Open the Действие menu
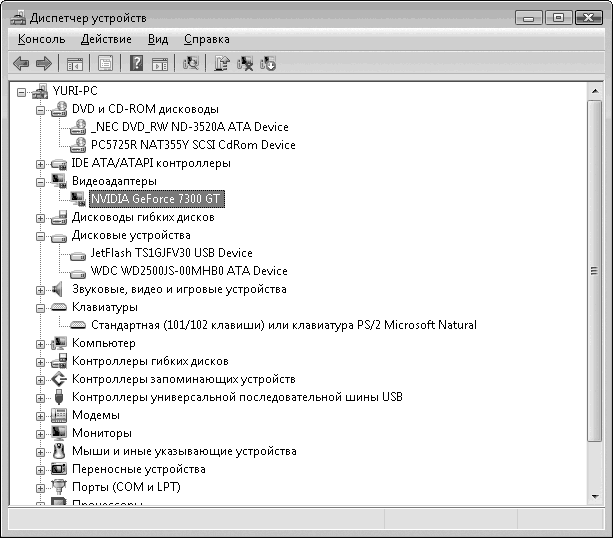The height and width of the screenshot is (538, 613). coord(106,39)
